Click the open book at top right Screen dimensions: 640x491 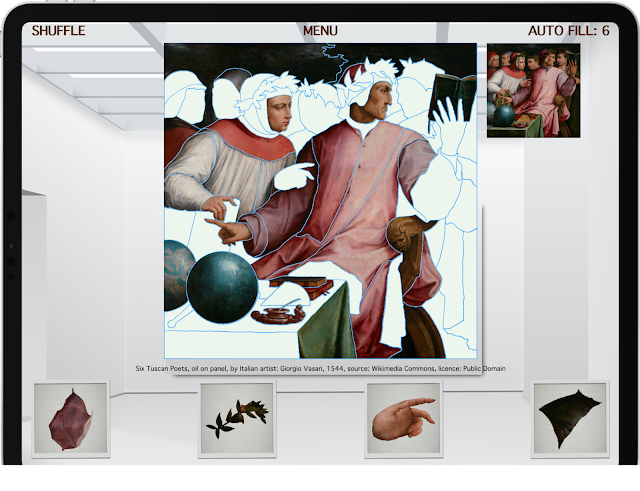452,97
